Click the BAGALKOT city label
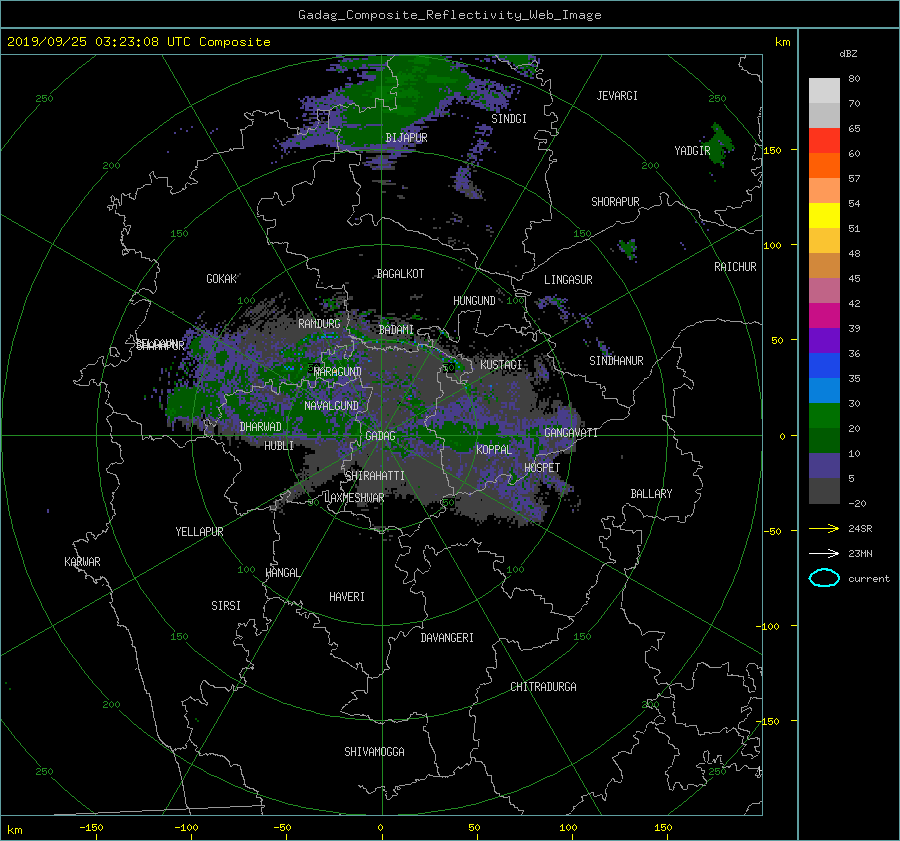 click(400, 274)
